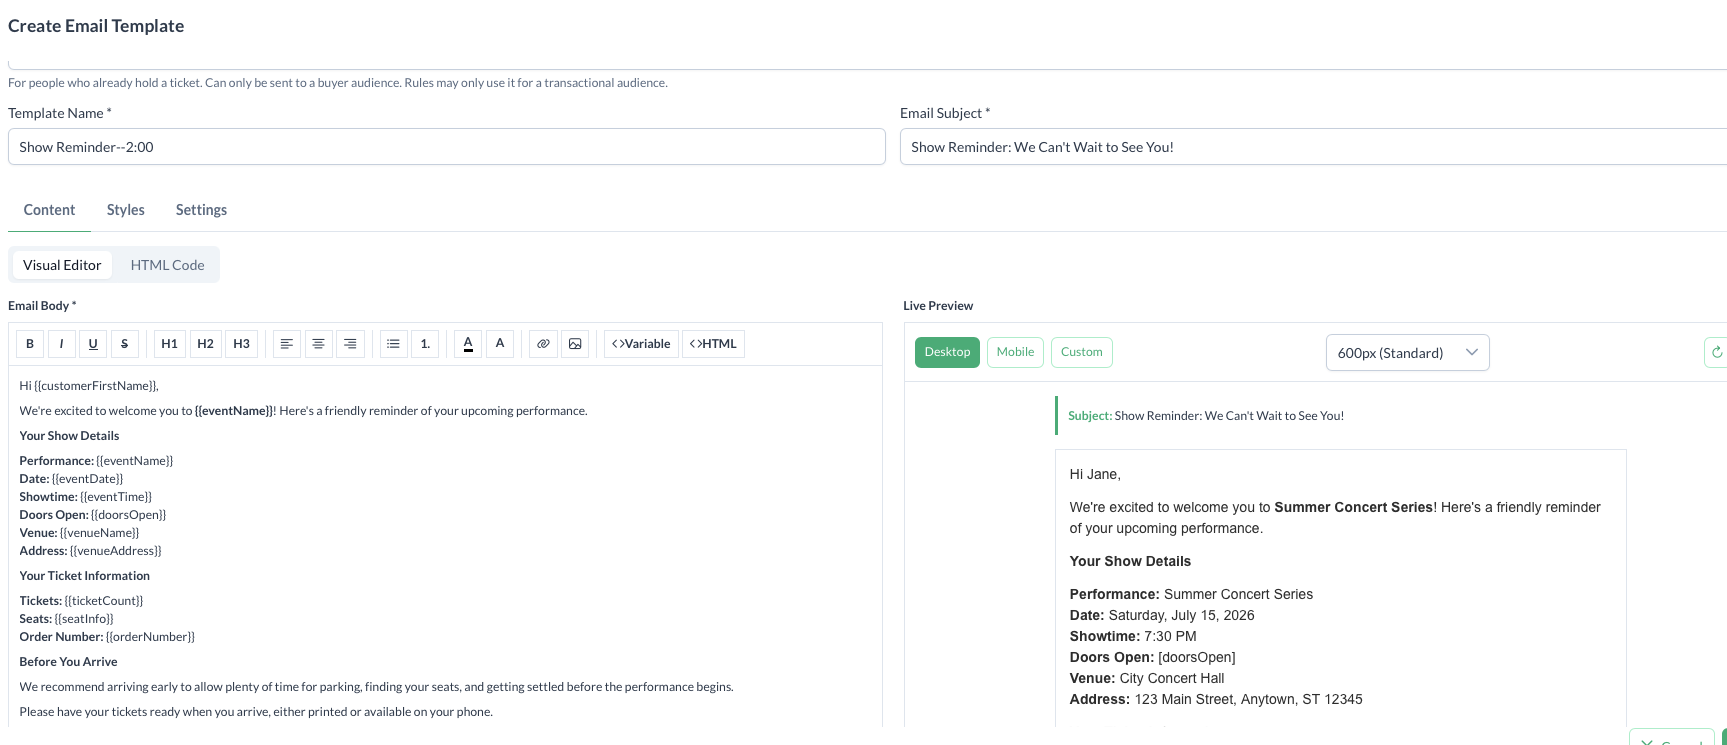The height and width of the screenshot is (745, 1727).
Task: Switch preview to Desktop
Action: pos(947,352)
